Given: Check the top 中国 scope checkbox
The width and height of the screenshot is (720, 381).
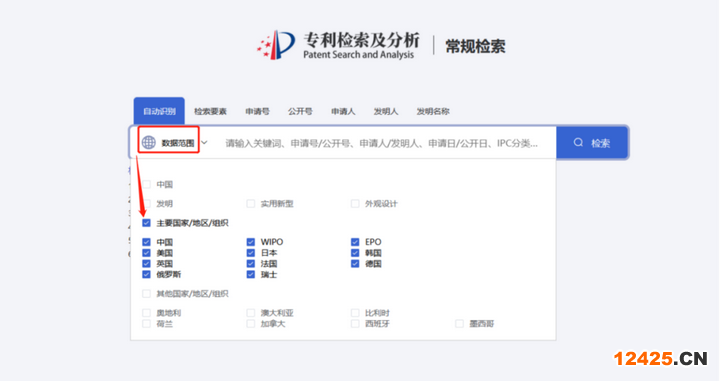Looking at the screenshot, I should click(x=146, y=185).
